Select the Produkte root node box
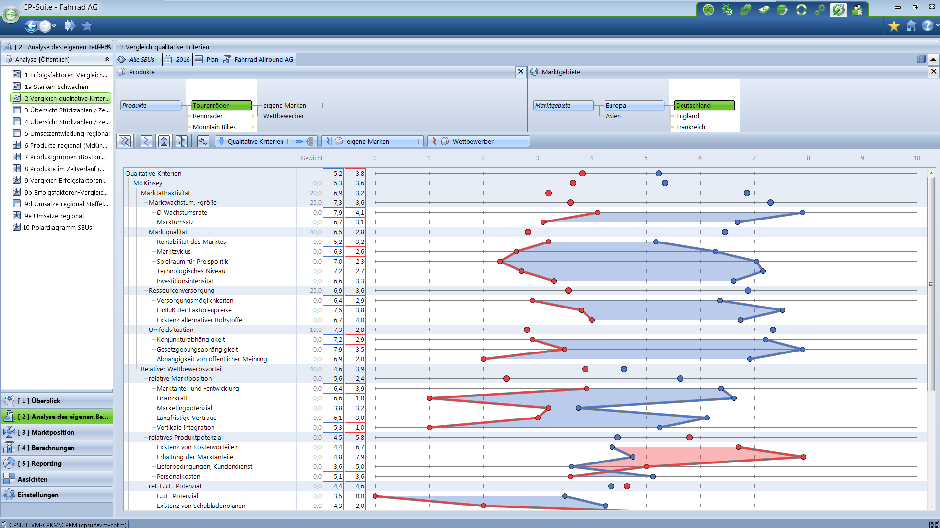Viewport: 940px width, 528px height. pyautogui.click(x=150, y=105)
